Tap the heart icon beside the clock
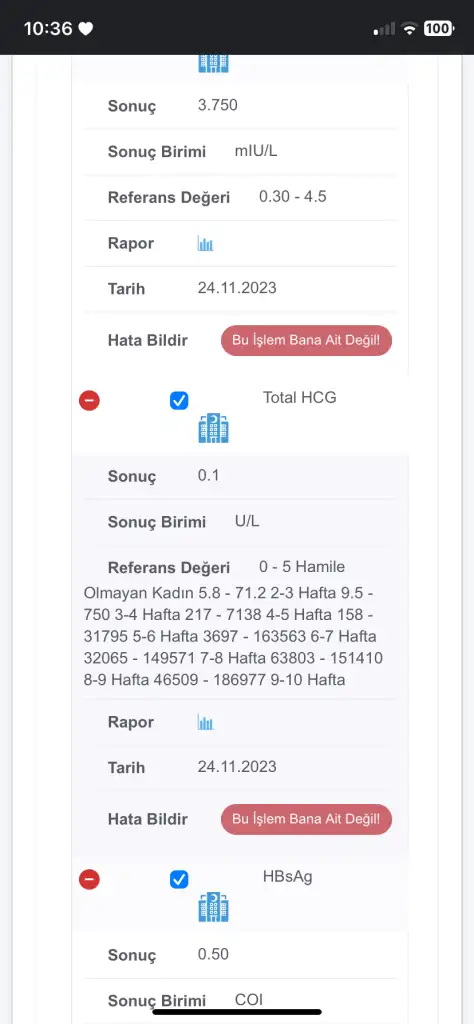 86,29
